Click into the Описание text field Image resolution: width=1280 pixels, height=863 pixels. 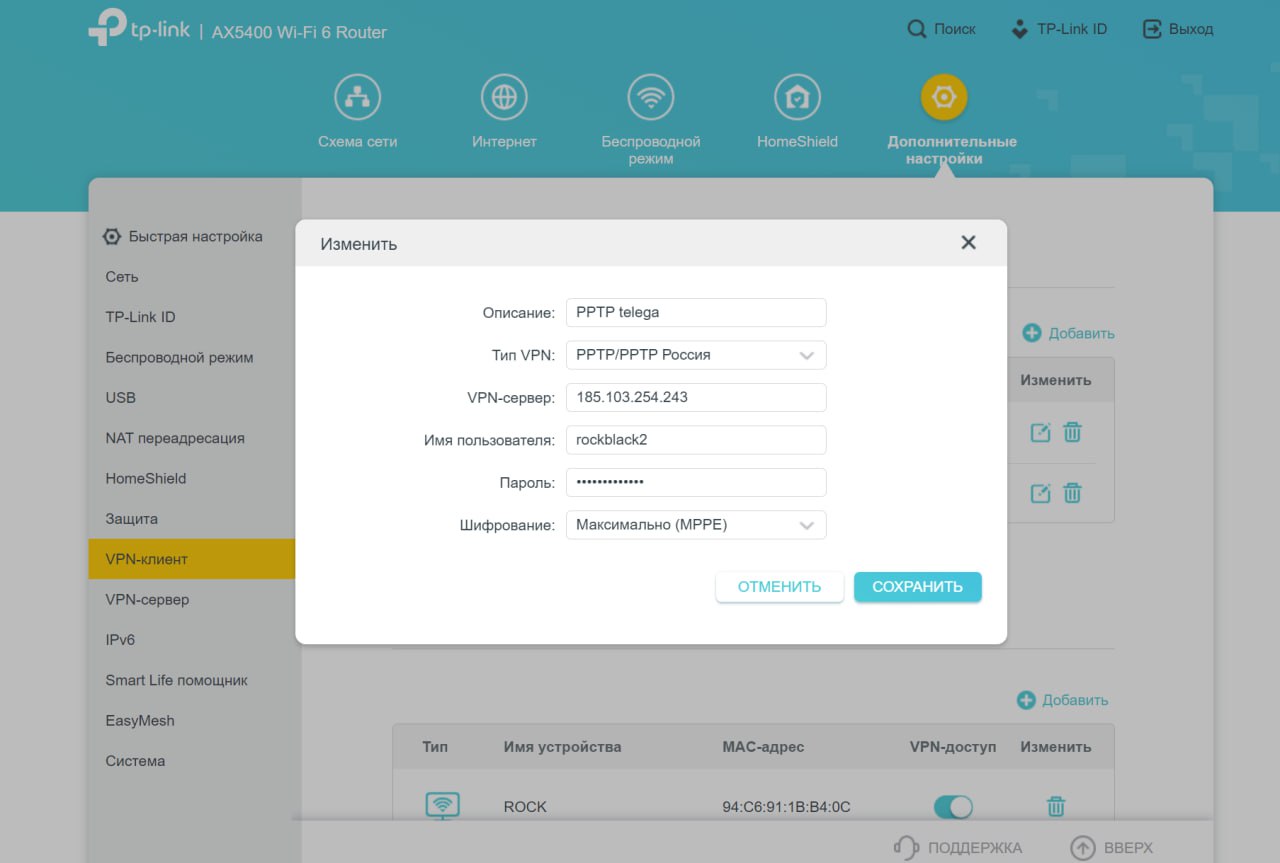pos(696,312)
